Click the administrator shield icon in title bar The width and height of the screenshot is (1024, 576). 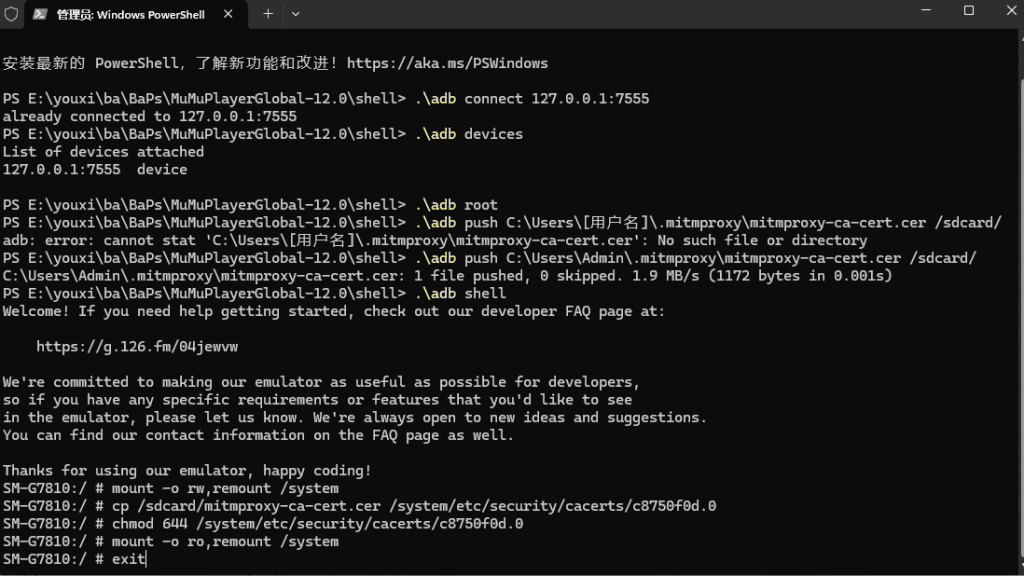coord(11,14)
